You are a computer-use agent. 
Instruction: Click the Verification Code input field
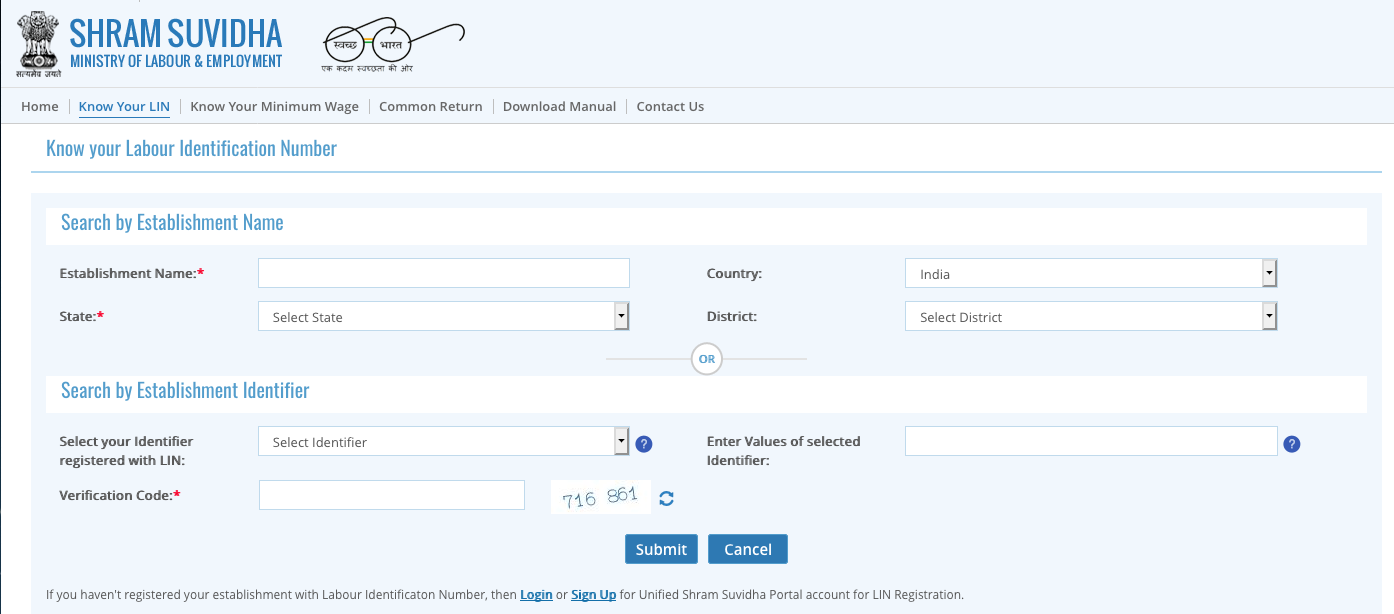point(391,494)
